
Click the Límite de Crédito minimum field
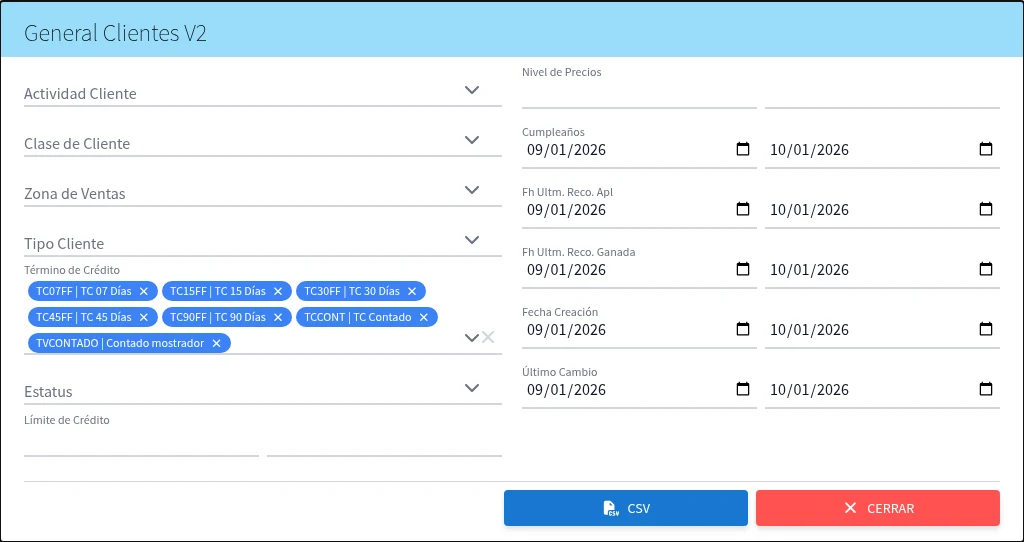coord(141,443)
